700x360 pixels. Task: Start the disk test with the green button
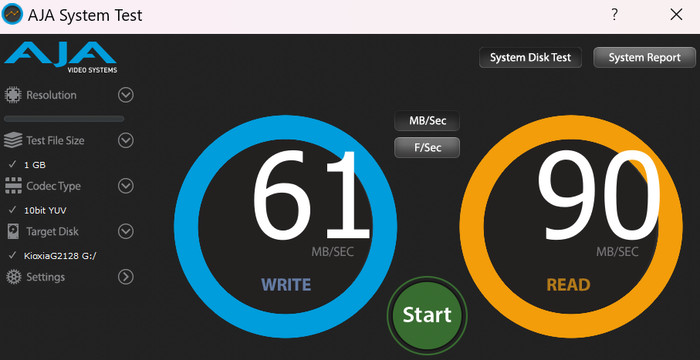pos(427,315)
